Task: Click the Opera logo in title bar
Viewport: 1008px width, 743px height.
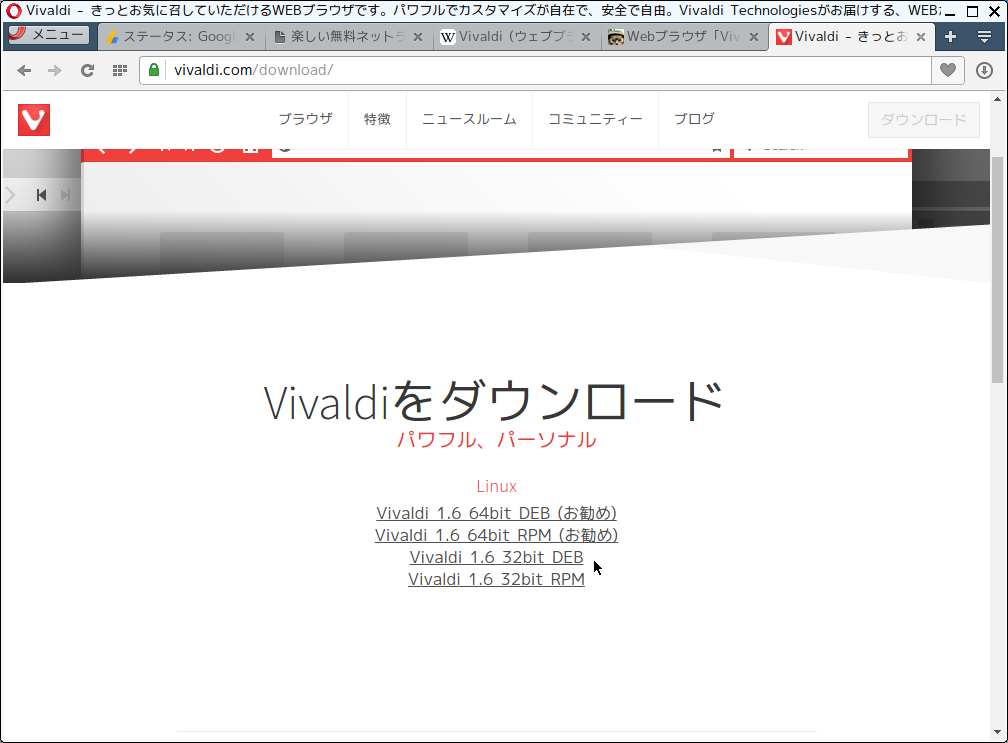Action: pyautogui.click(x=14, y=11)
